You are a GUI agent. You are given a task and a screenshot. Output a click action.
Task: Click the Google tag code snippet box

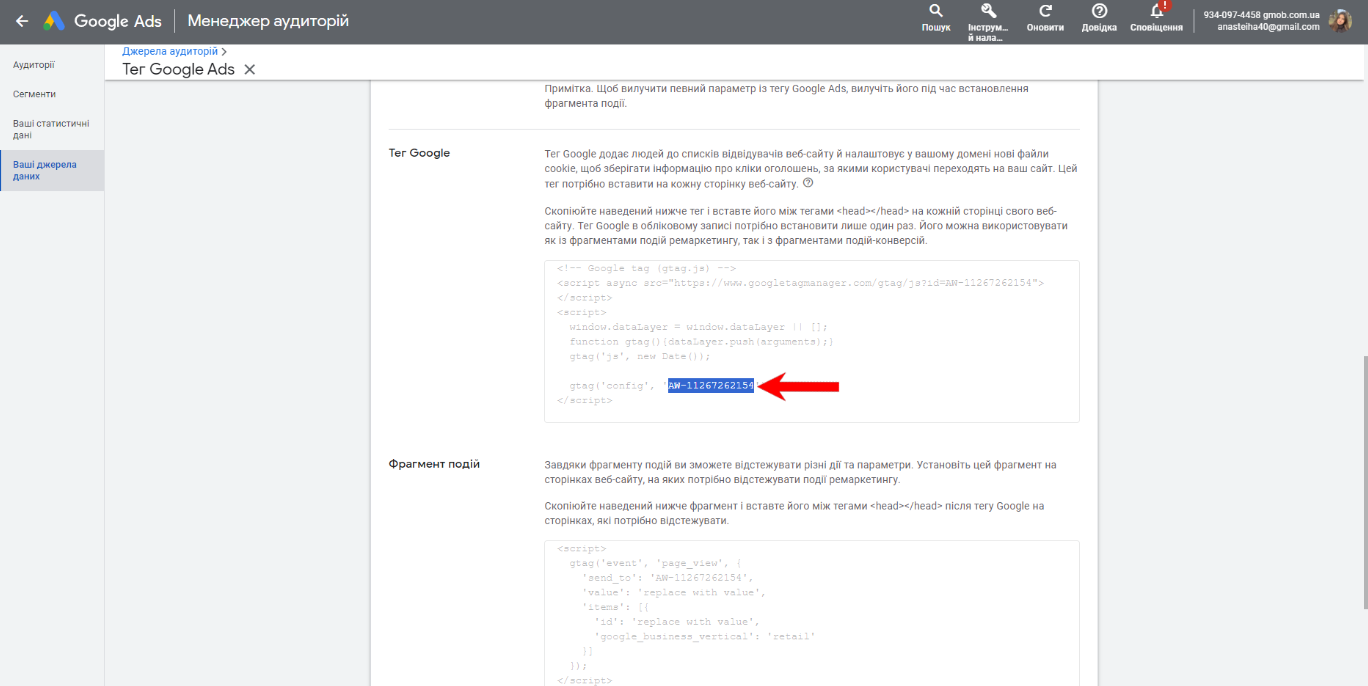[x=811, y=341]
